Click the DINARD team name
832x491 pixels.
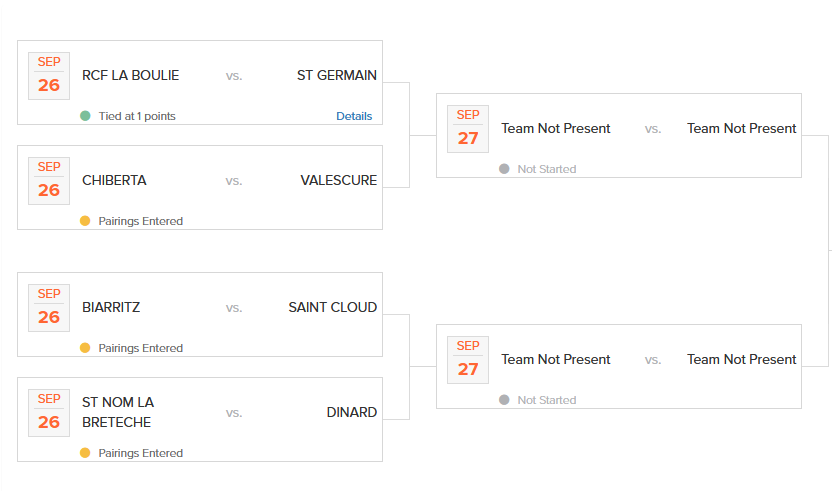(352, 412)
